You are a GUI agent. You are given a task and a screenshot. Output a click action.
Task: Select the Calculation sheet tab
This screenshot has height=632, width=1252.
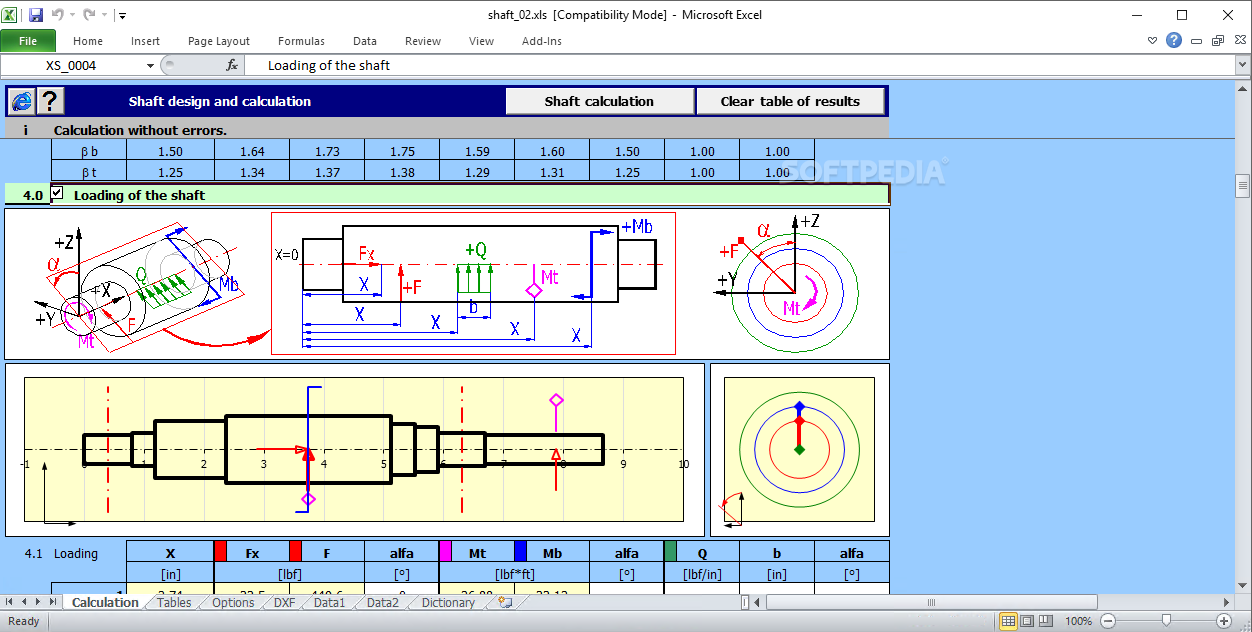[105, 602]
